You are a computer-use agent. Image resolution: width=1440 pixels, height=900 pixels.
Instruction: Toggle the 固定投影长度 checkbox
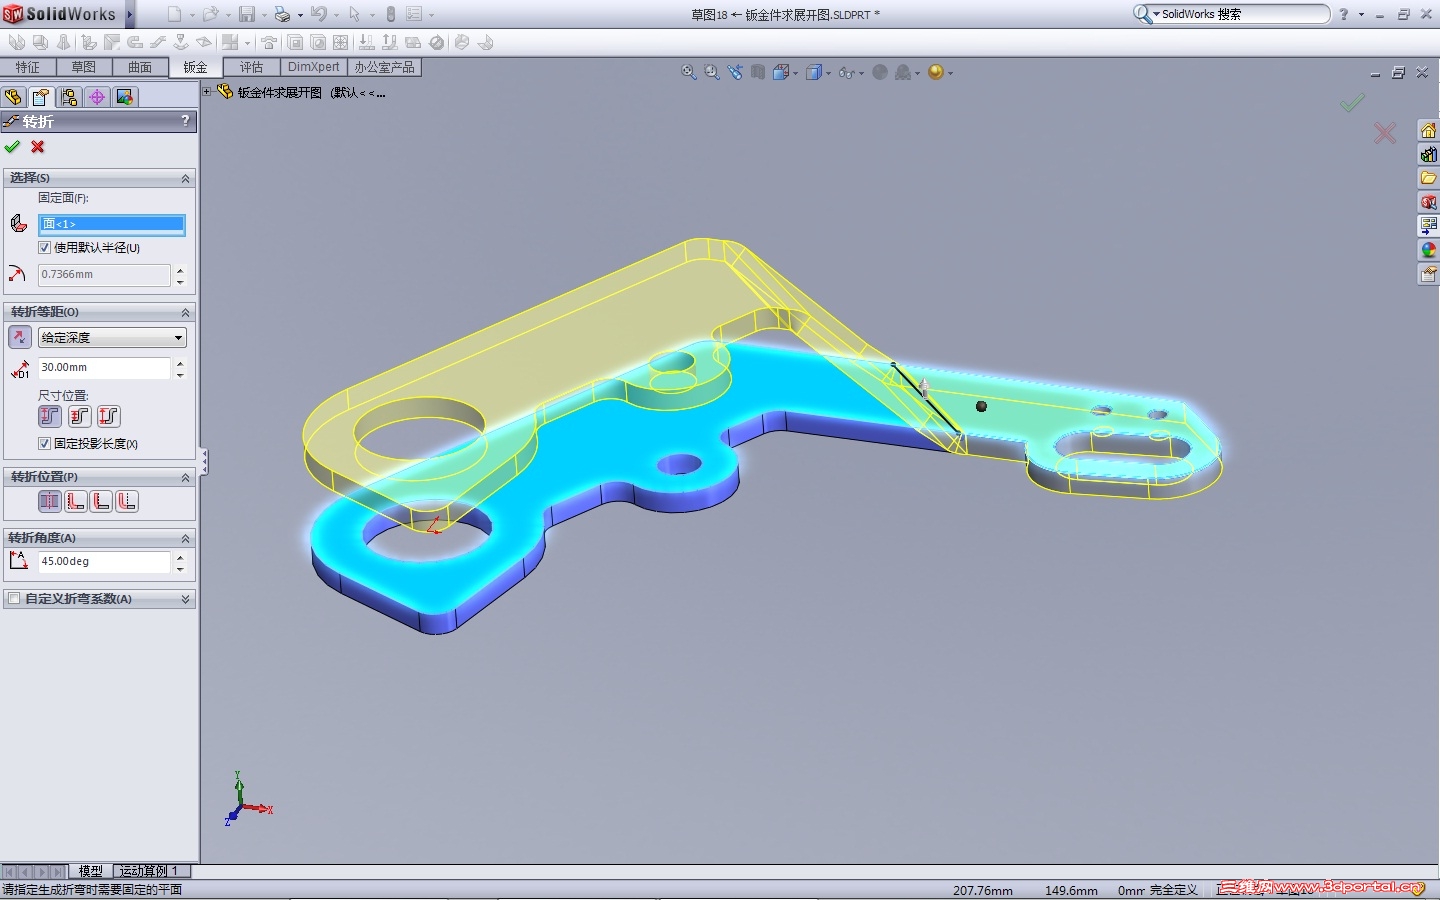point(44,443)
